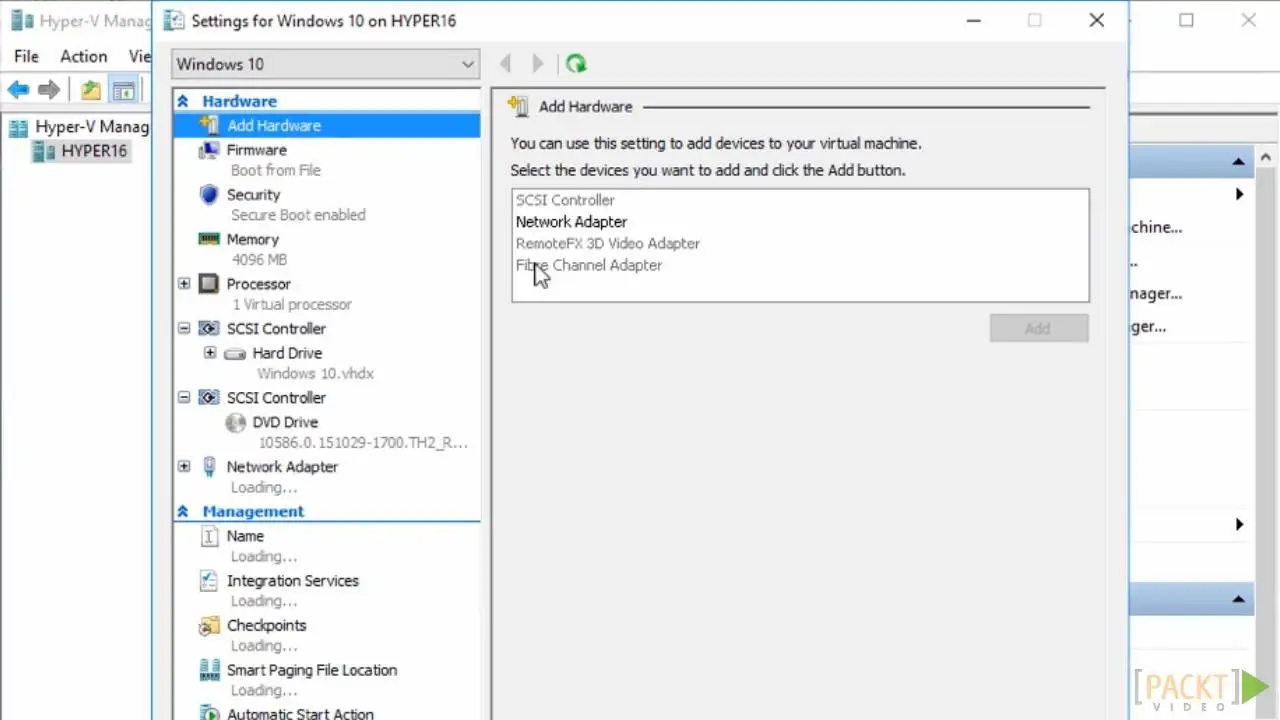Click the Smart Paging File Location icon
1280x720 pixels.
coord(209,670)
